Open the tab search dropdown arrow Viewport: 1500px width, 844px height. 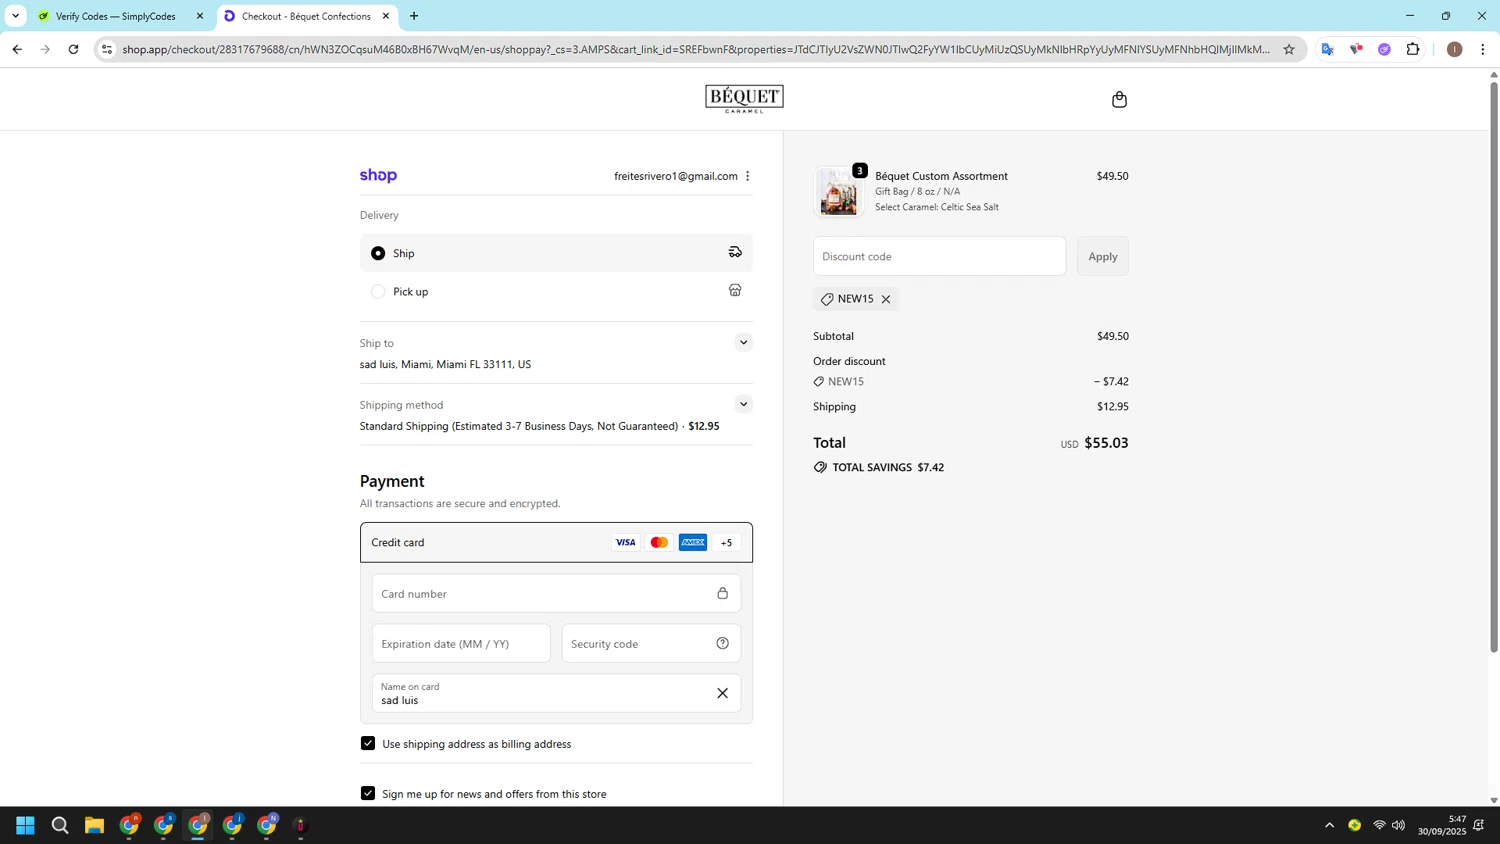click(x=15, y=16)
